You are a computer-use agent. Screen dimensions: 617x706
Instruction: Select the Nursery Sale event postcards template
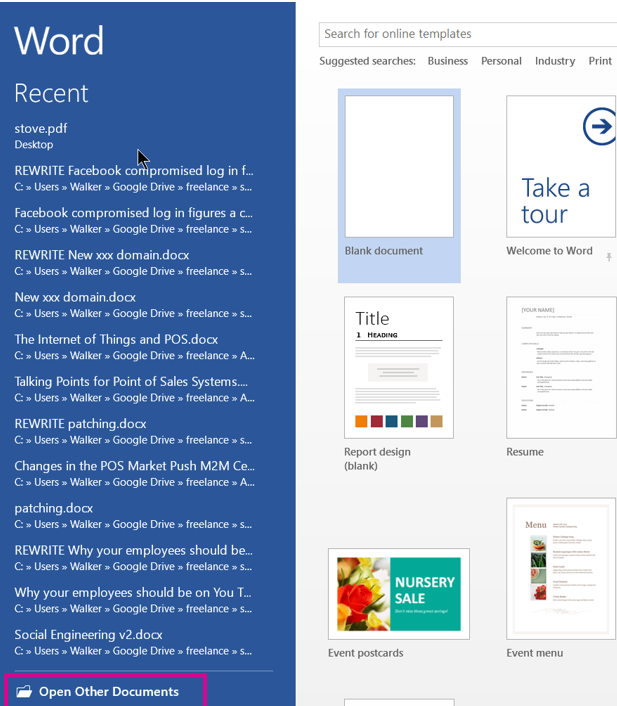399,594
